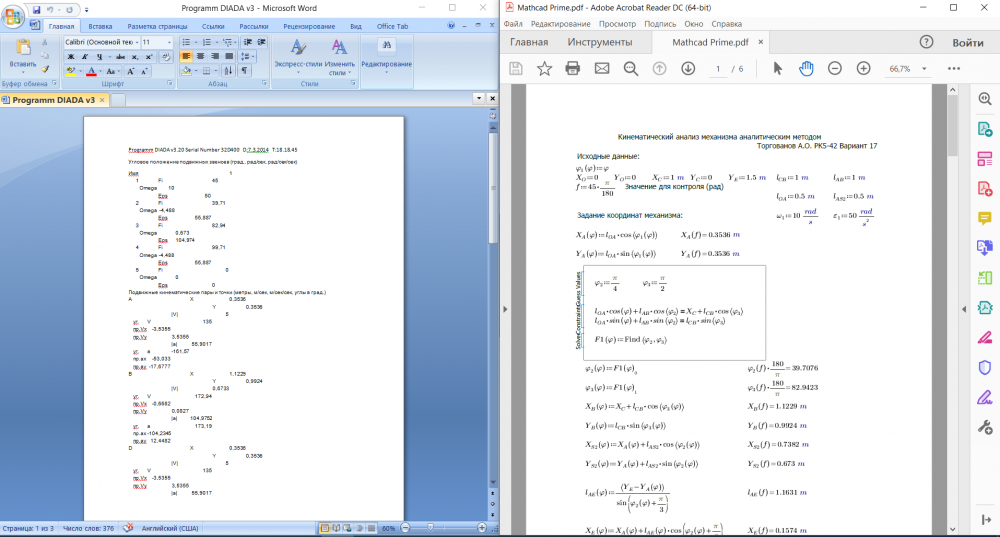The image size is (1000, 537).
Task: Click the Sort (А-Я) icon
Action: 228,70
